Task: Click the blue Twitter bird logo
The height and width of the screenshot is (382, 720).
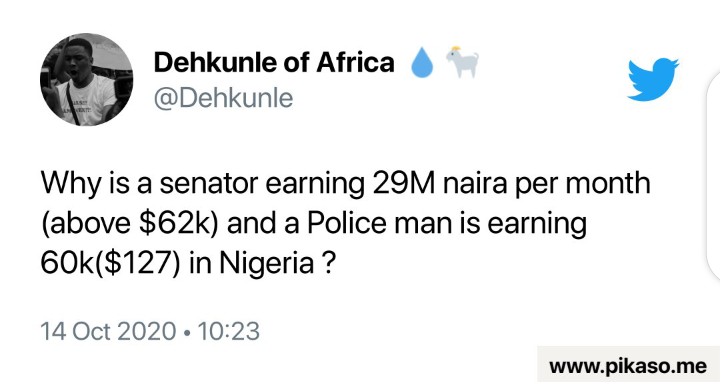Action: [x=653, y=79]
